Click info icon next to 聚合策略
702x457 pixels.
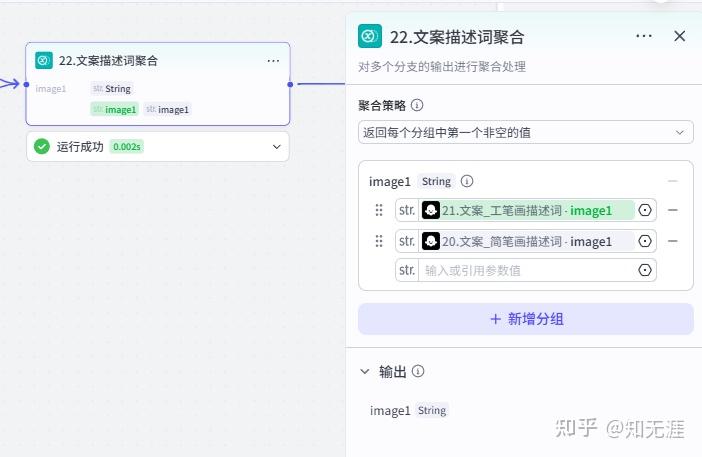[x=417, y=105]
